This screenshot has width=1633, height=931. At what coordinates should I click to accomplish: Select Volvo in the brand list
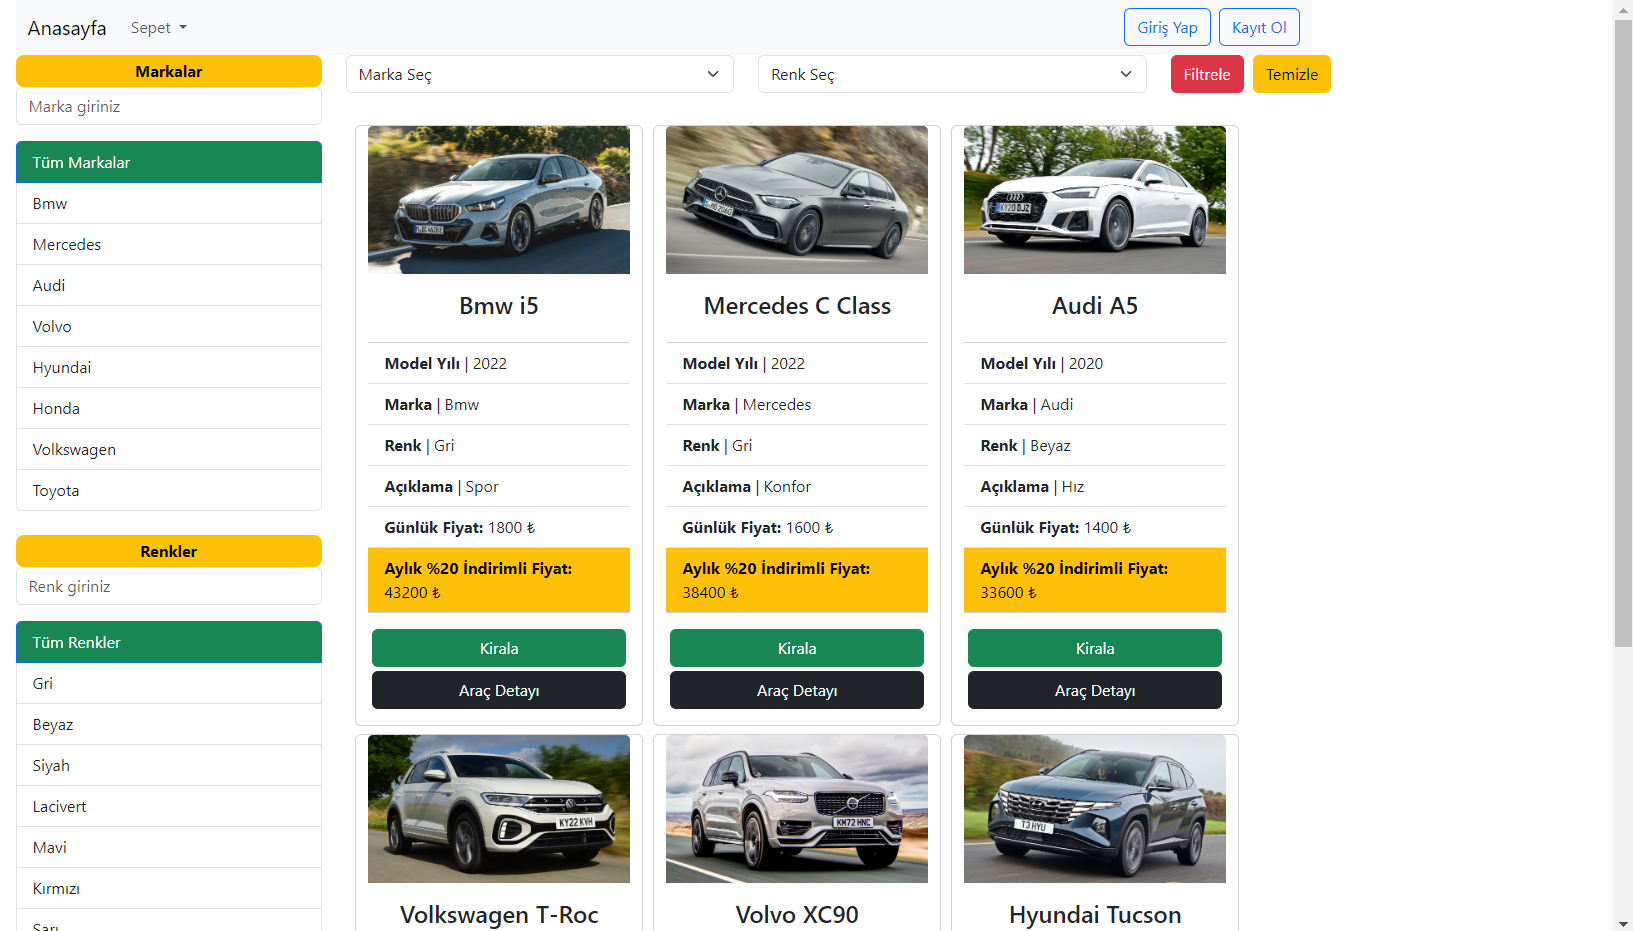point(169,326)
